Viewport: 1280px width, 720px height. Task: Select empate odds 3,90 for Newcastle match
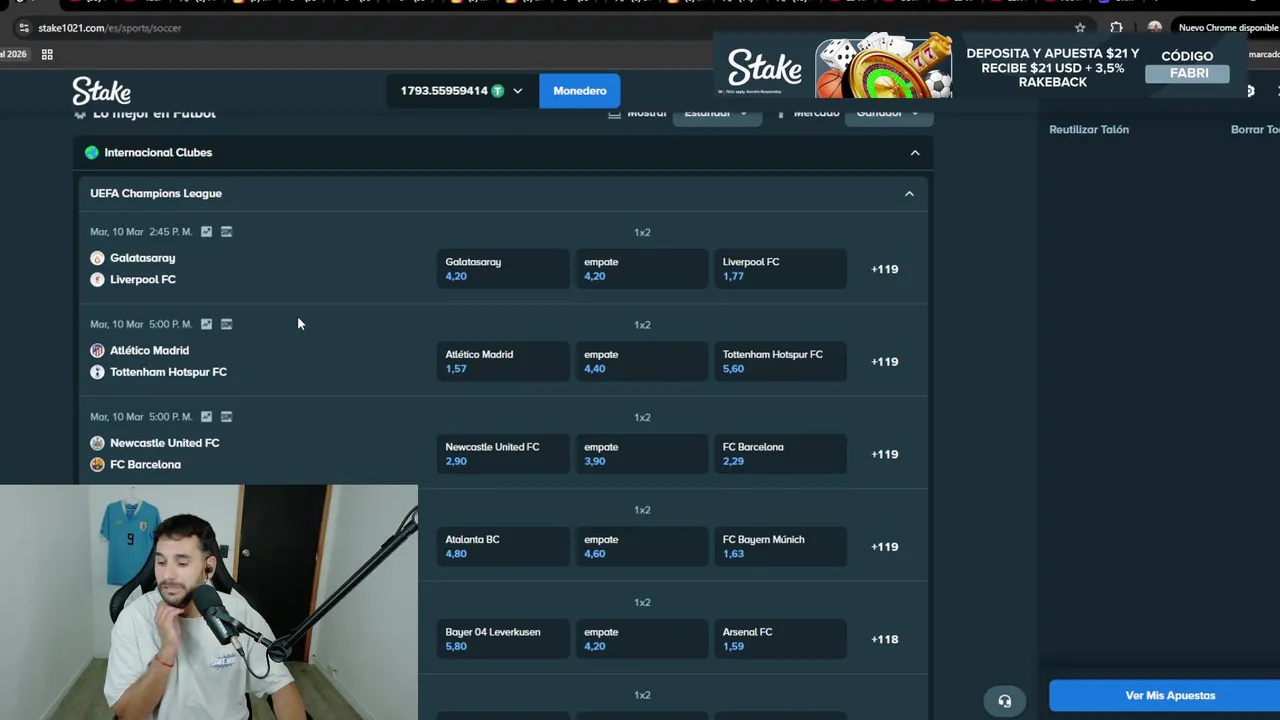click(x=642, y=454)
